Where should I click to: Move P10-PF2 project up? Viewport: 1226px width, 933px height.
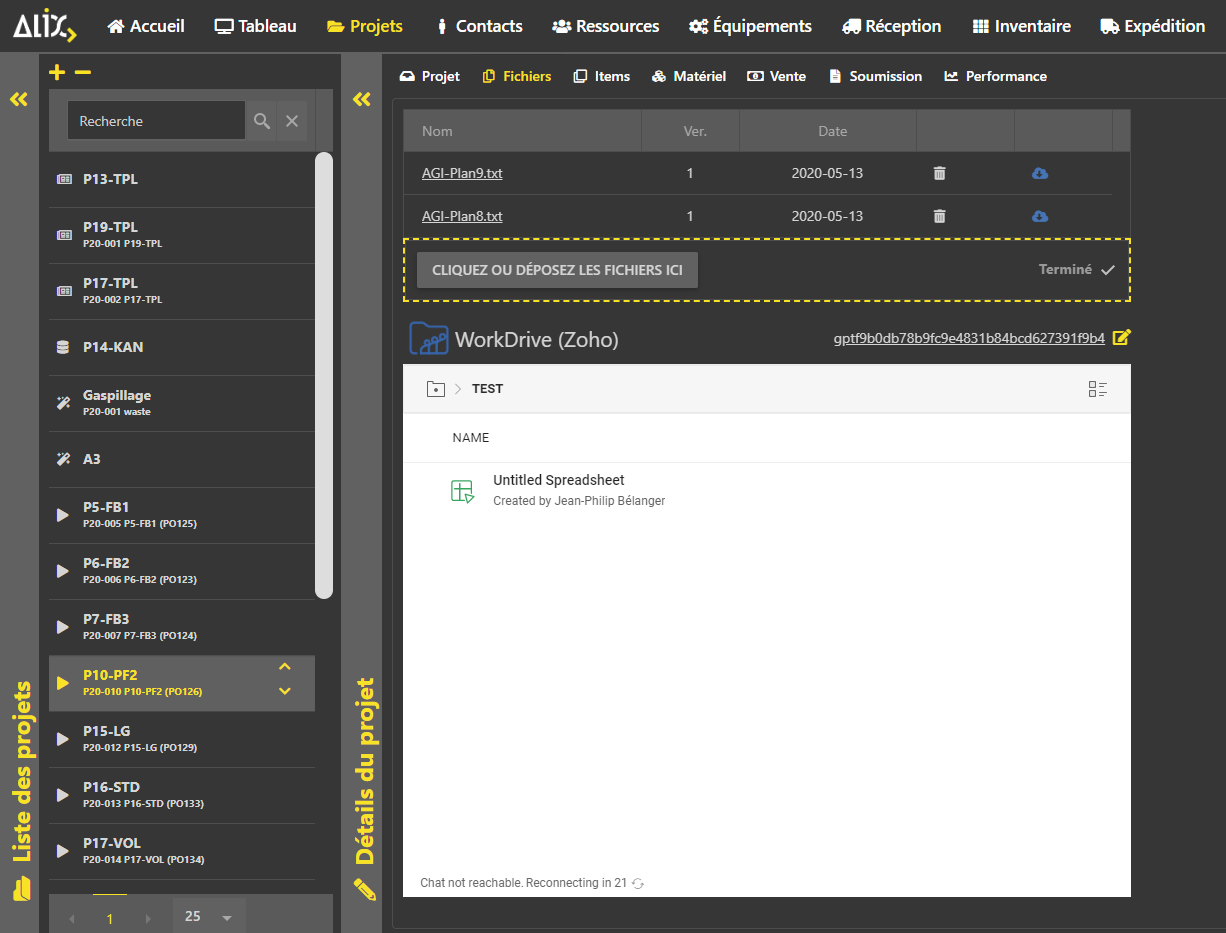285,667
